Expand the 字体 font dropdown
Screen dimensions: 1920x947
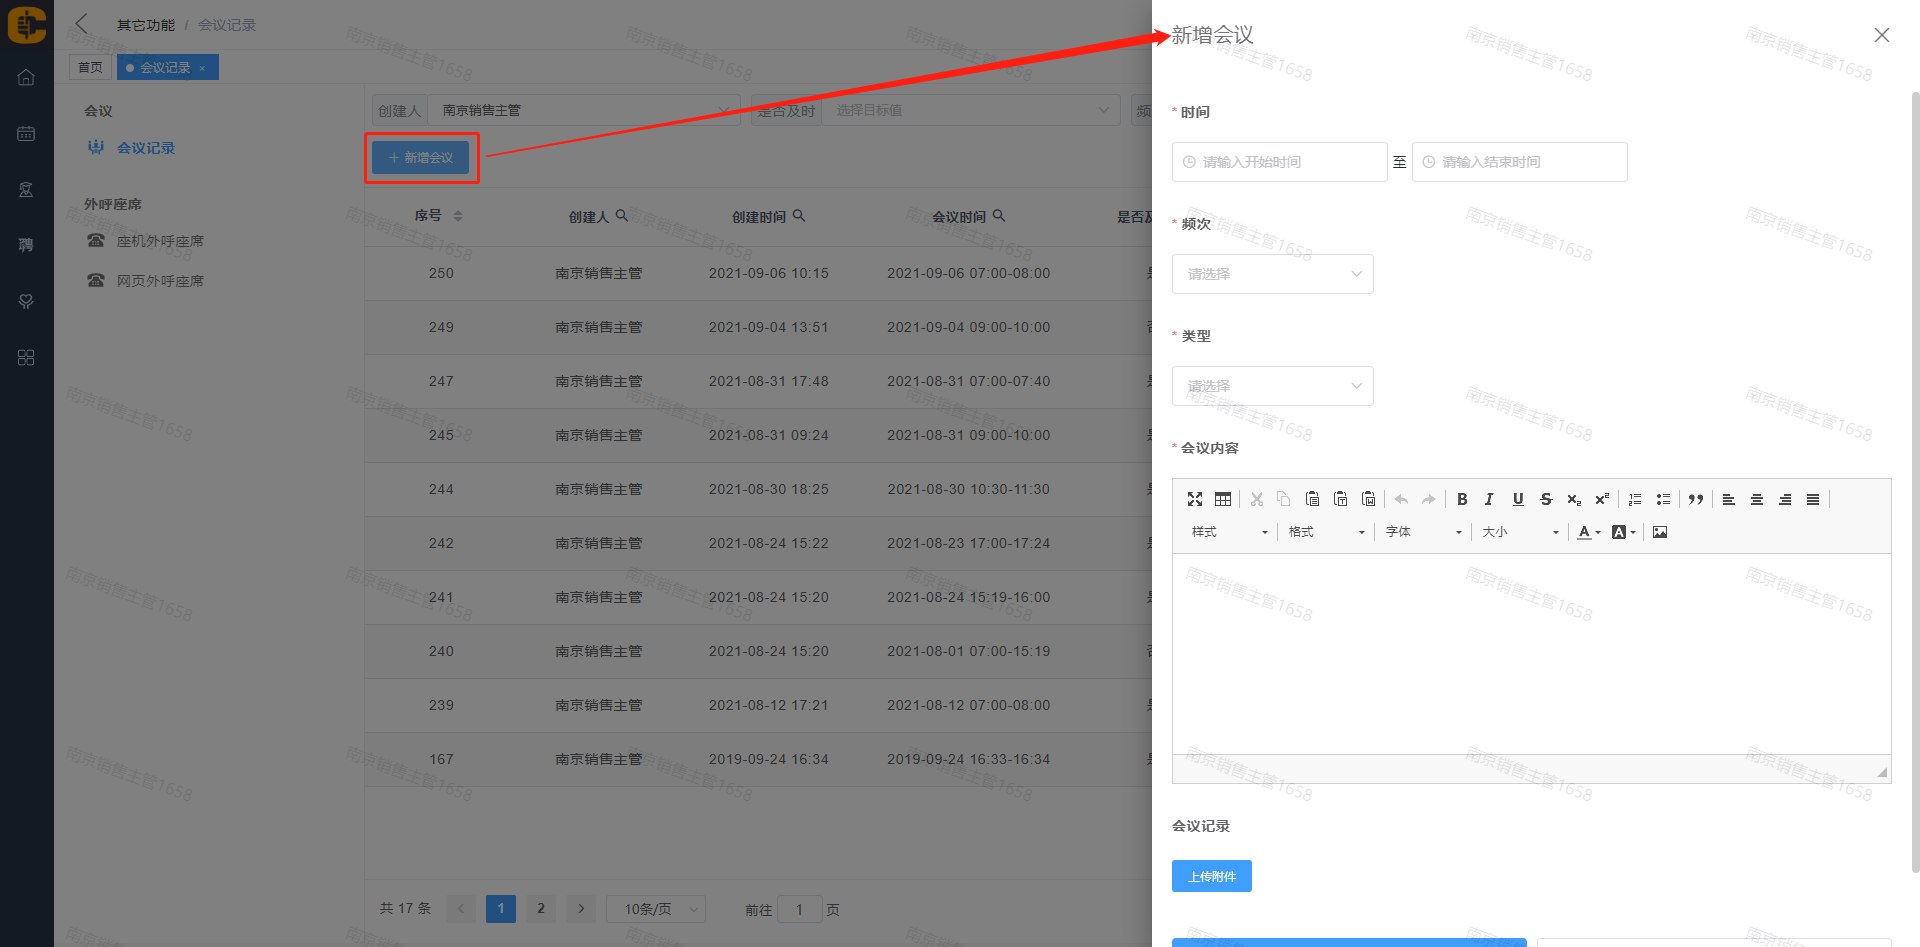tap(1423, 532)
